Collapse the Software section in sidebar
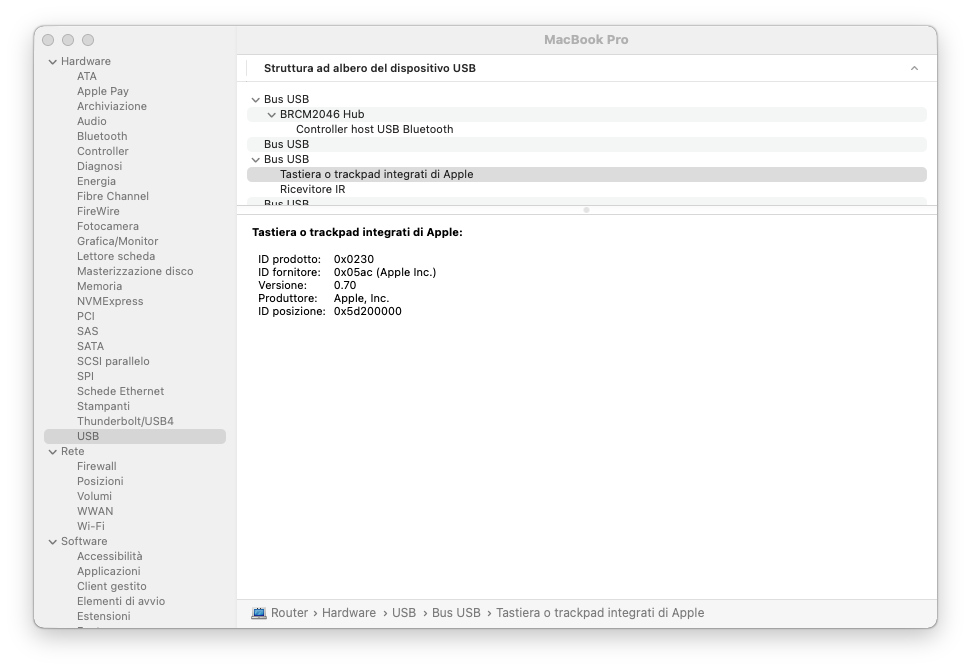Screen dimensions: 971x670 53,542
